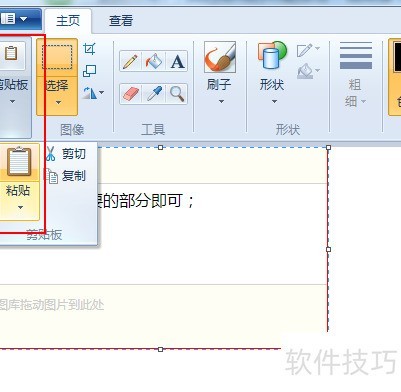Click the 图库拖动图片到此处 placeholder text
Image resolution: width=401 pixels, height=392 pixels.
51,305
